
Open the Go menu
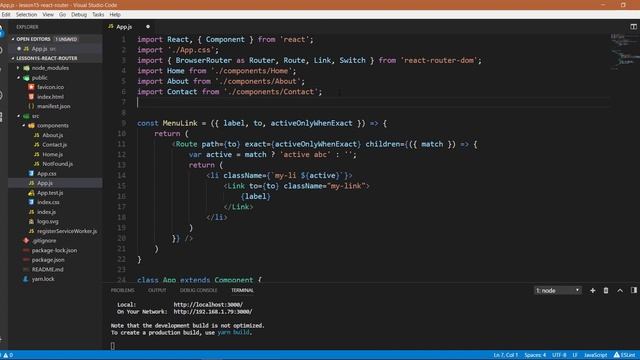[x=62, y=14]
